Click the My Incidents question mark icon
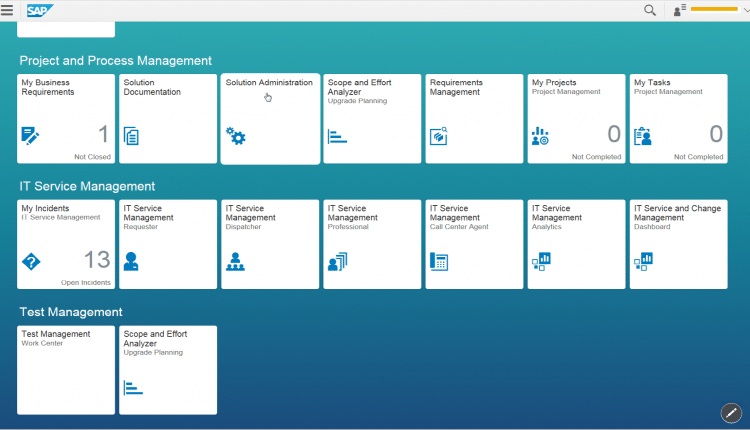This screenshot has width=750, height=430. point(31,262)
